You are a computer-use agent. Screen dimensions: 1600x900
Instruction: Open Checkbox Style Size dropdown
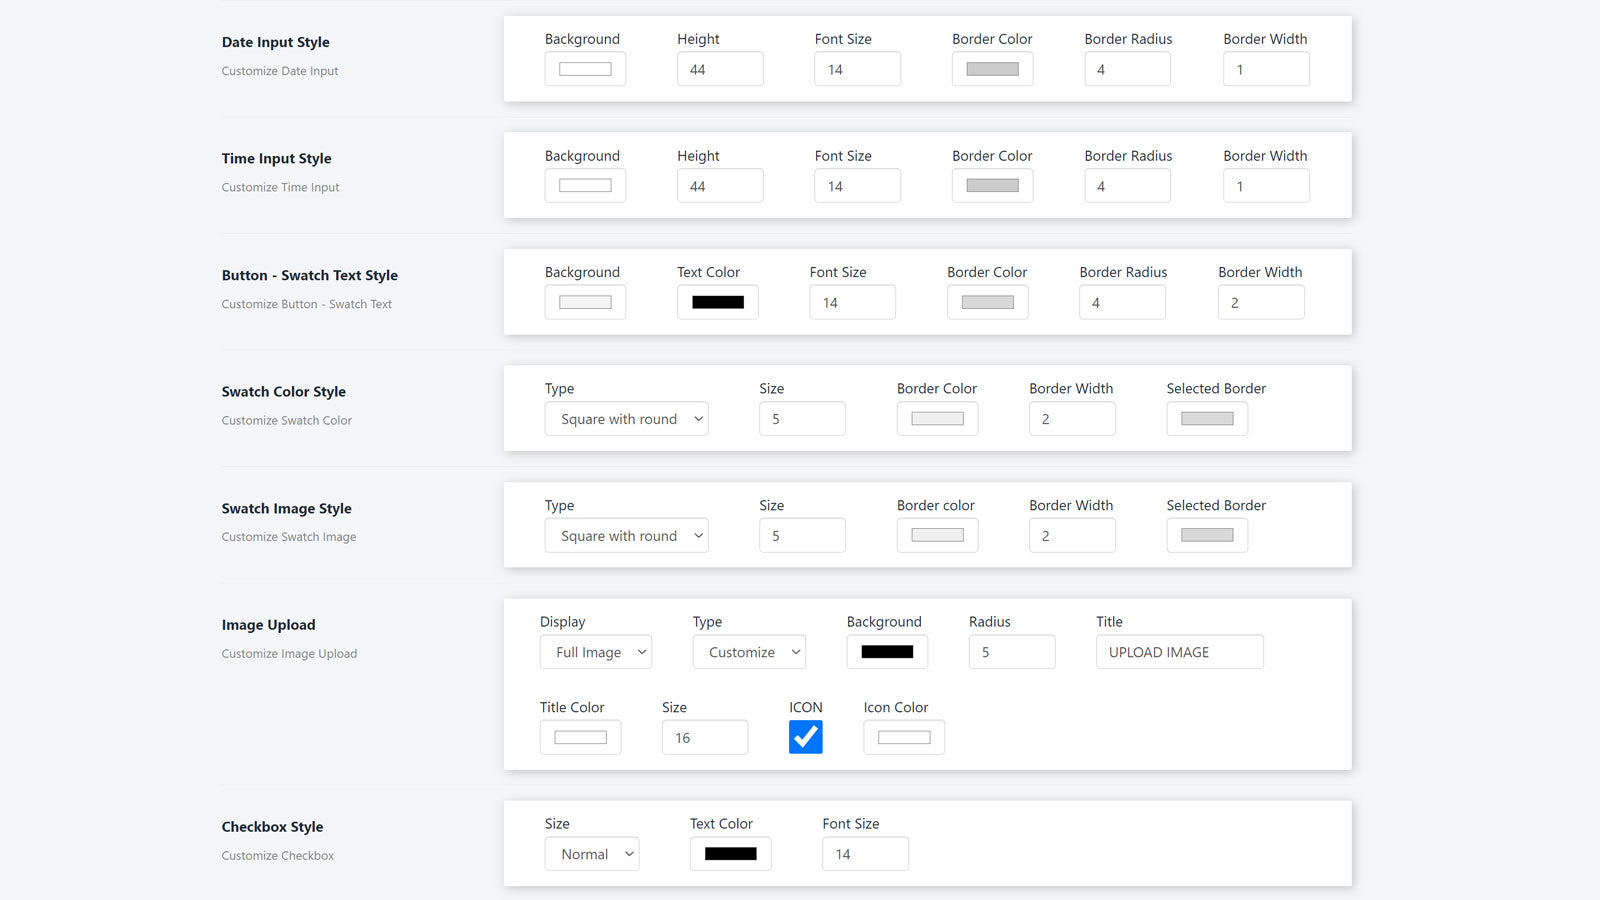coord(592,854)
